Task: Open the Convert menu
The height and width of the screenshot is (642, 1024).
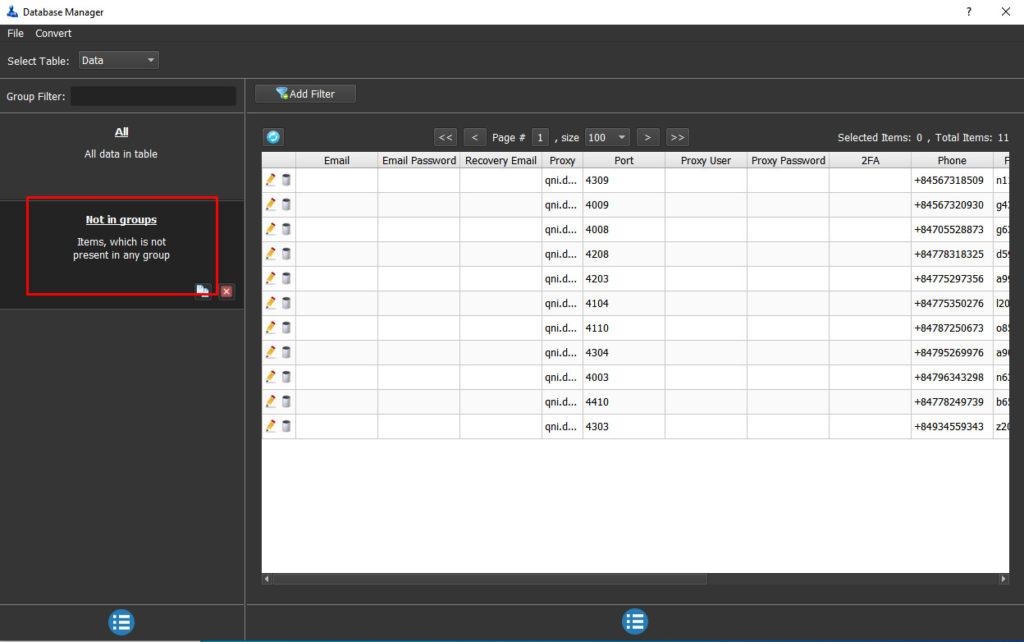Action: (x=52, y=33)
